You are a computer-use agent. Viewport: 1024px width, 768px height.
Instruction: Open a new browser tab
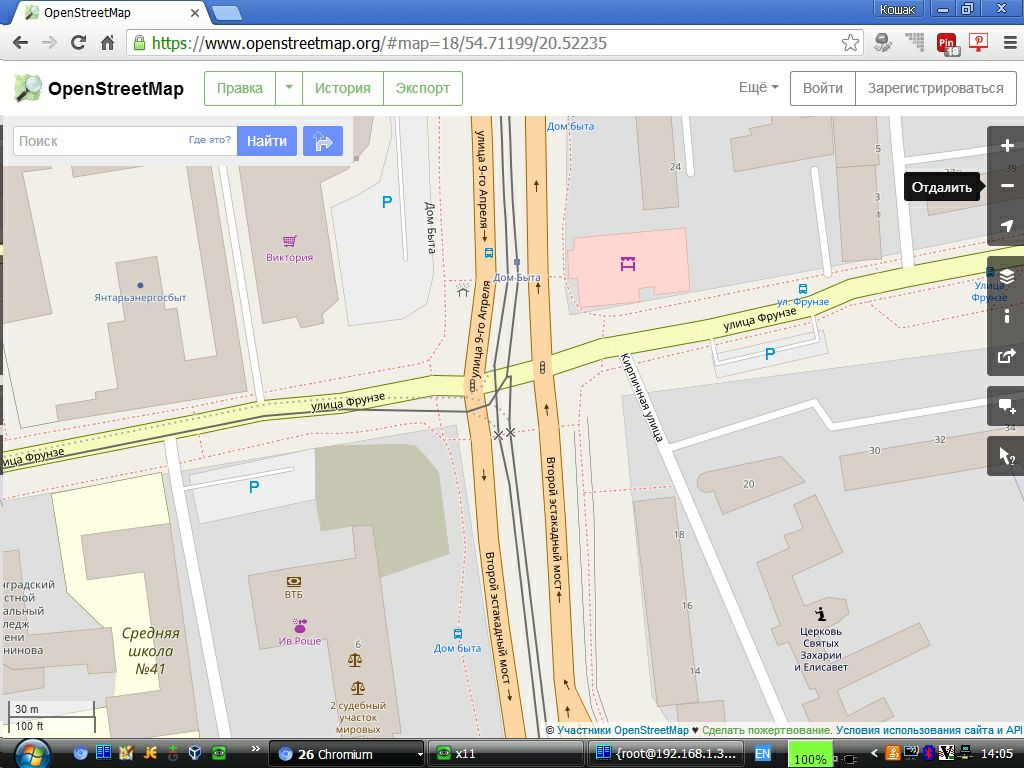click(x=227, y=13)
